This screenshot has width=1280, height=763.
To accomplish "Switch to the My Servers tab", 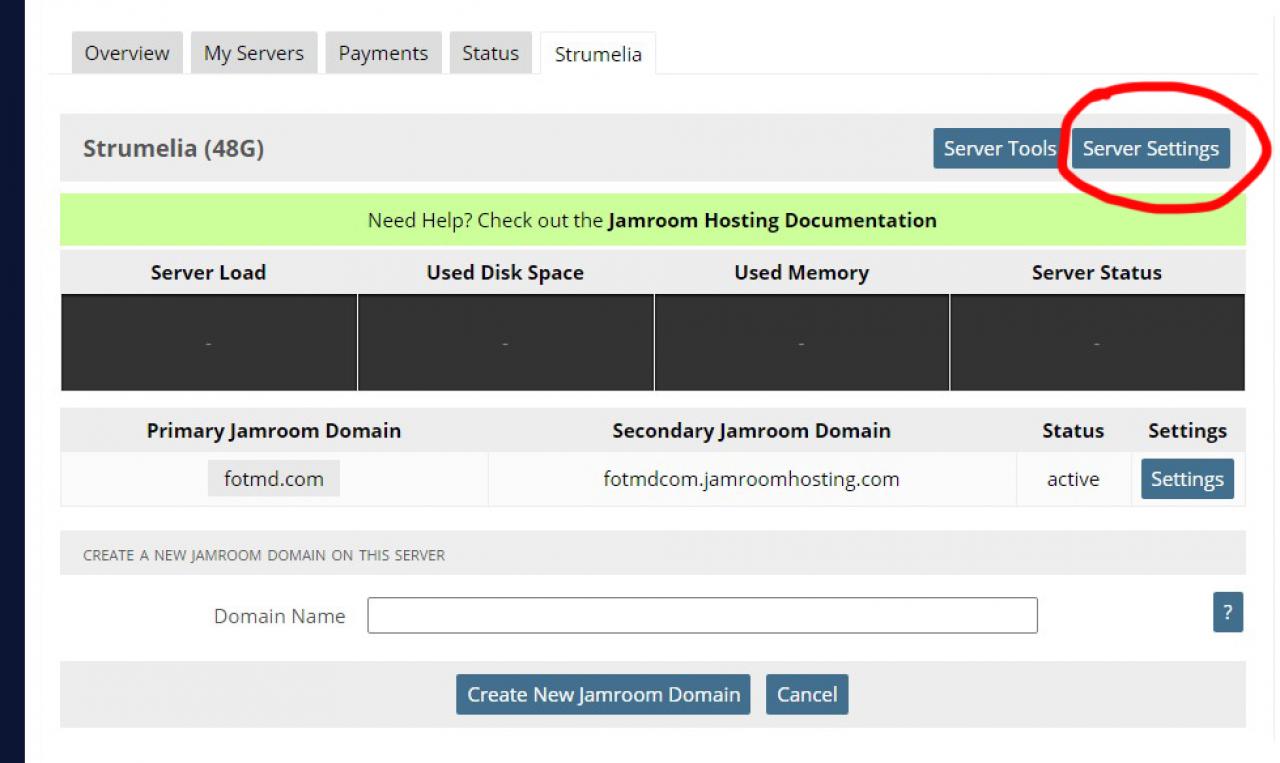I will (254, 53).
